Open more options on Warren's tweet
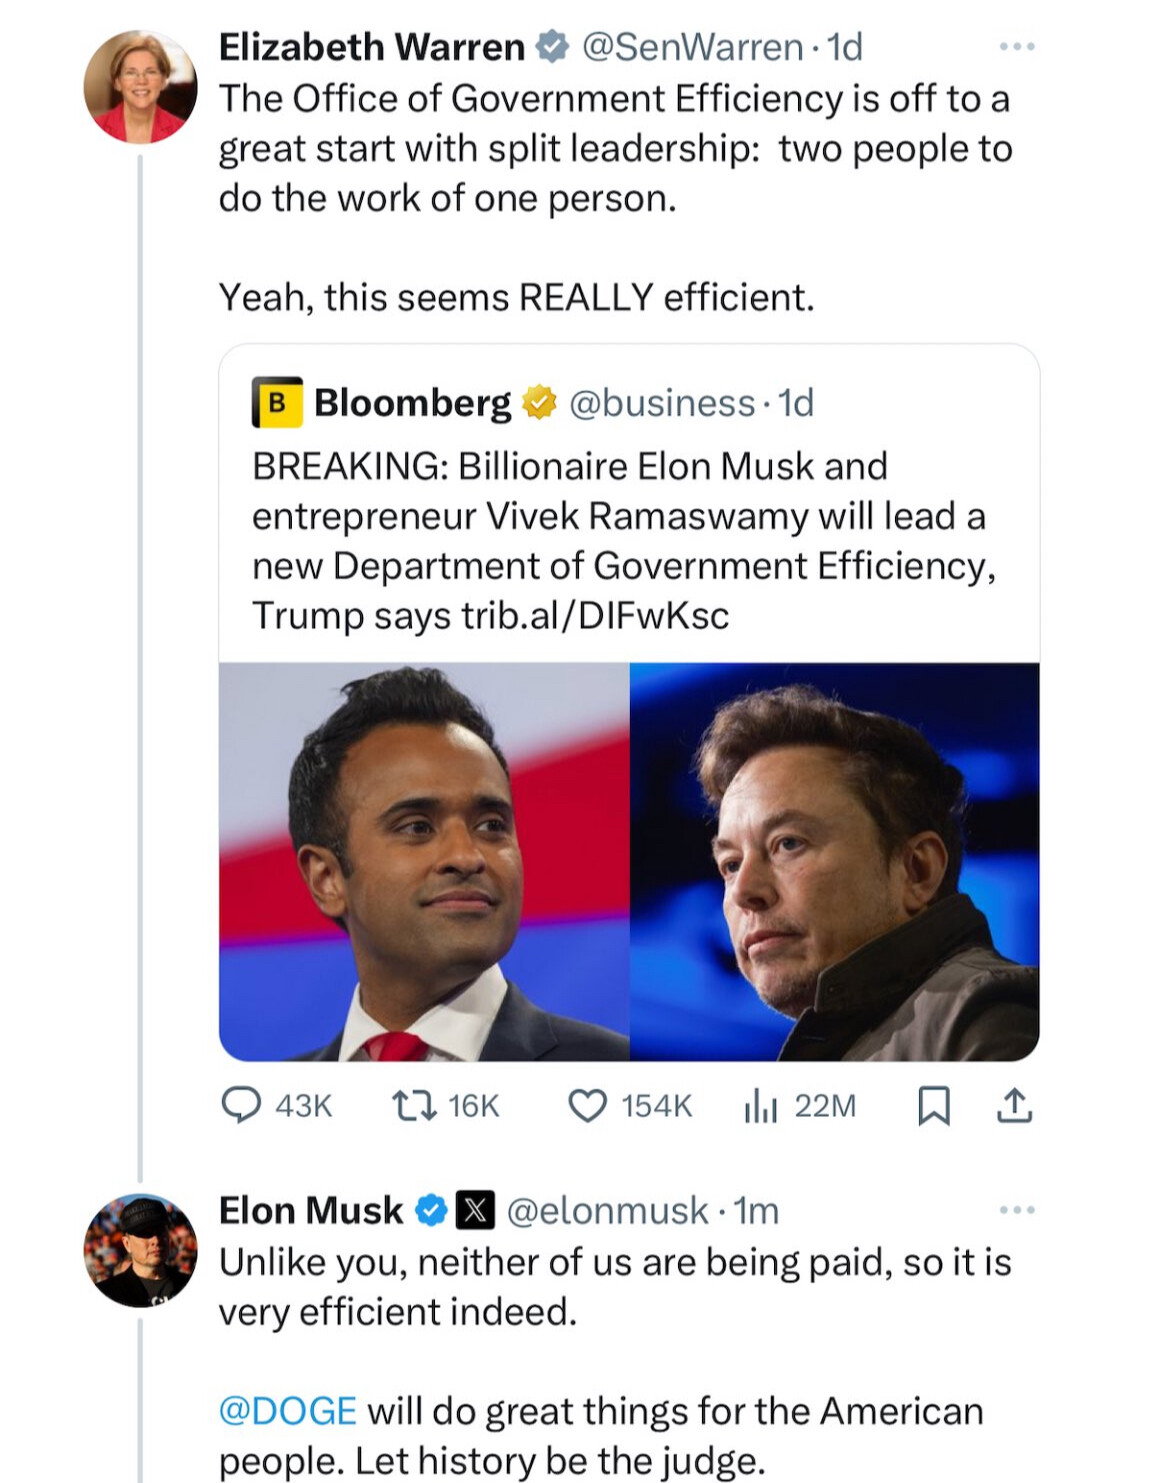Viewport: 1170px width, 1483px height. 1017,46
